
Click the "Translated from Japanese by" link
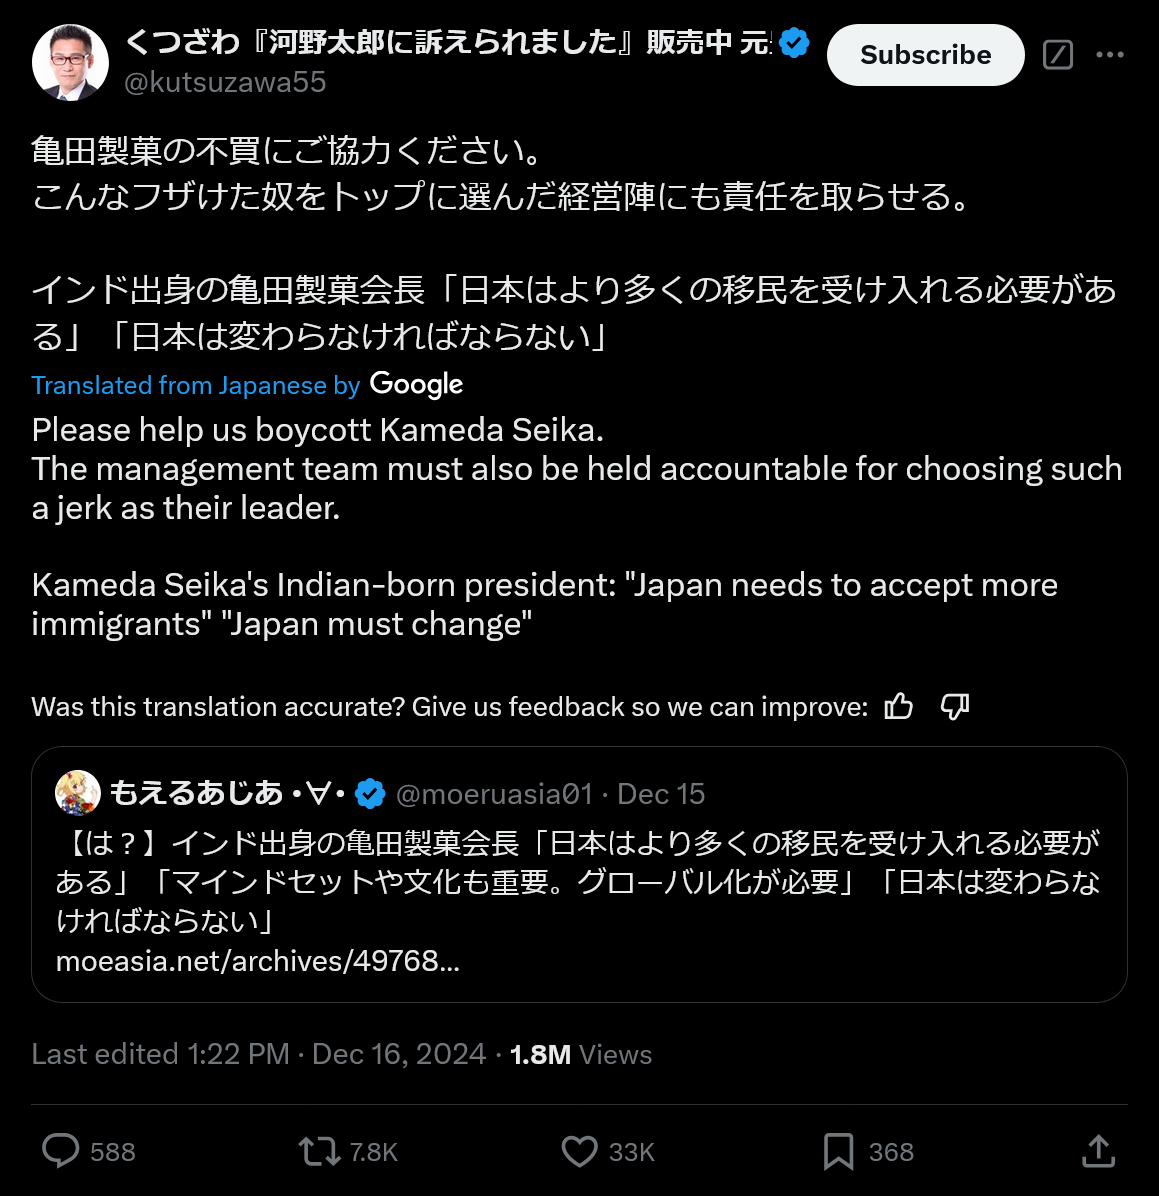195,385
